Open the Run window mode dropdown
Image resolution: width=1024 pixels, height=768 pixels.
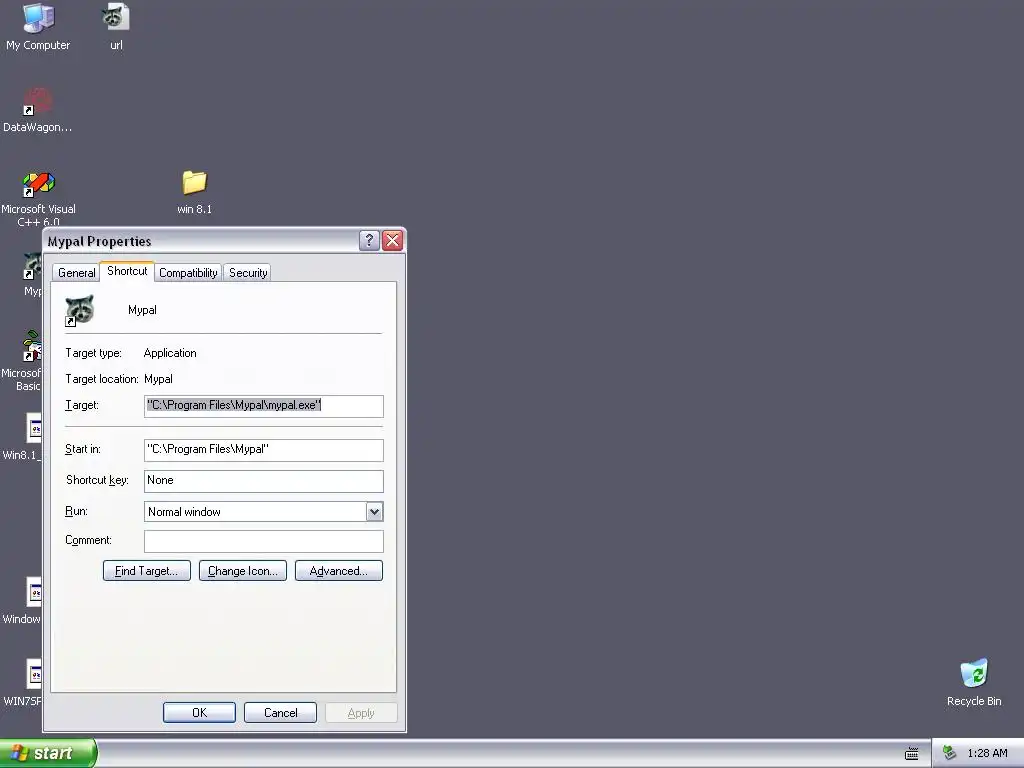pyautogui.click(x=374, y=512)
